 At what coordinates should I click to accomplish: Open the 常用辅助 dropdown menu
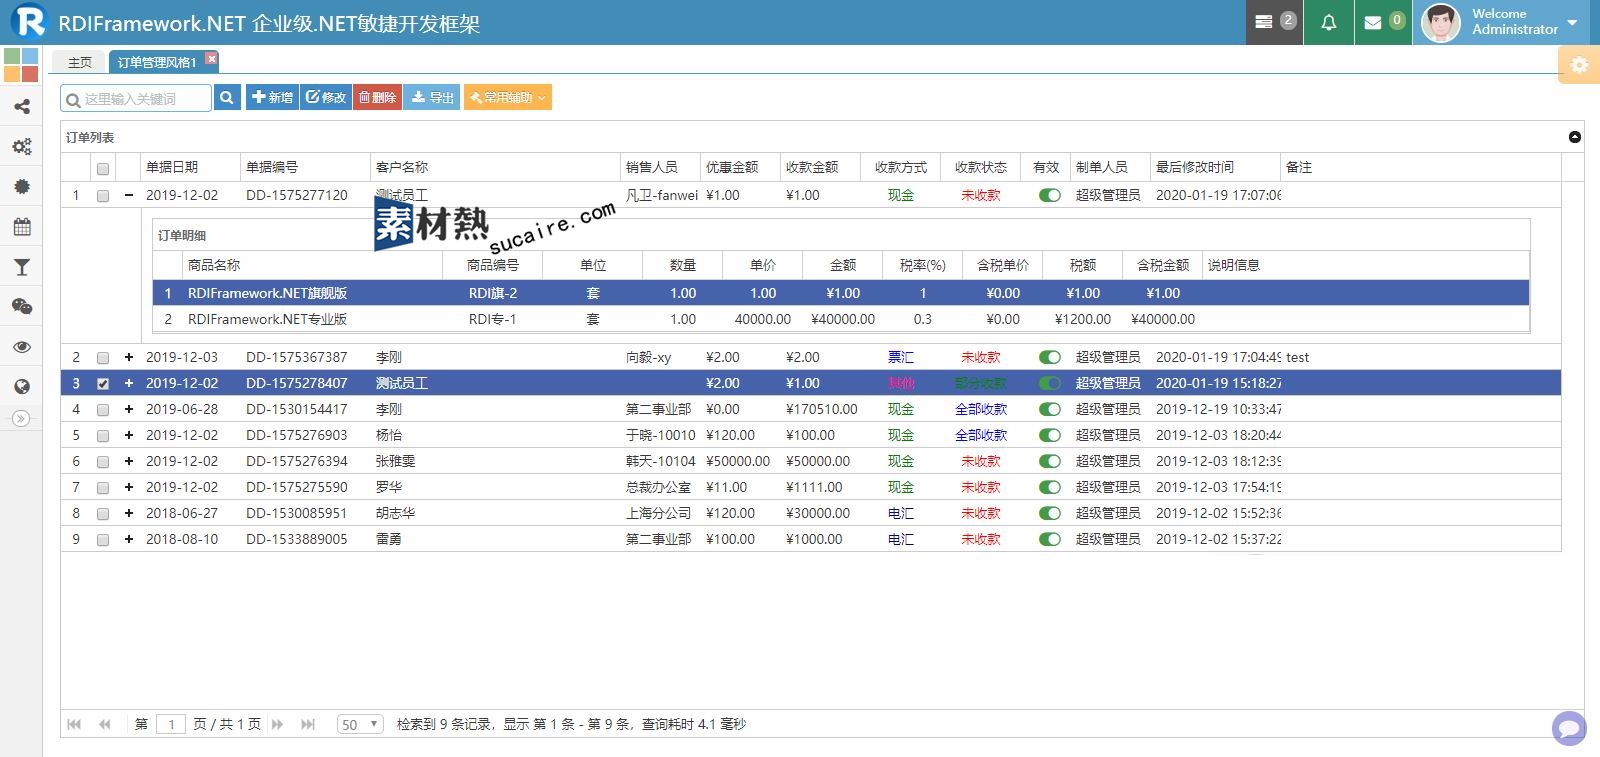[x=507, y=97]
